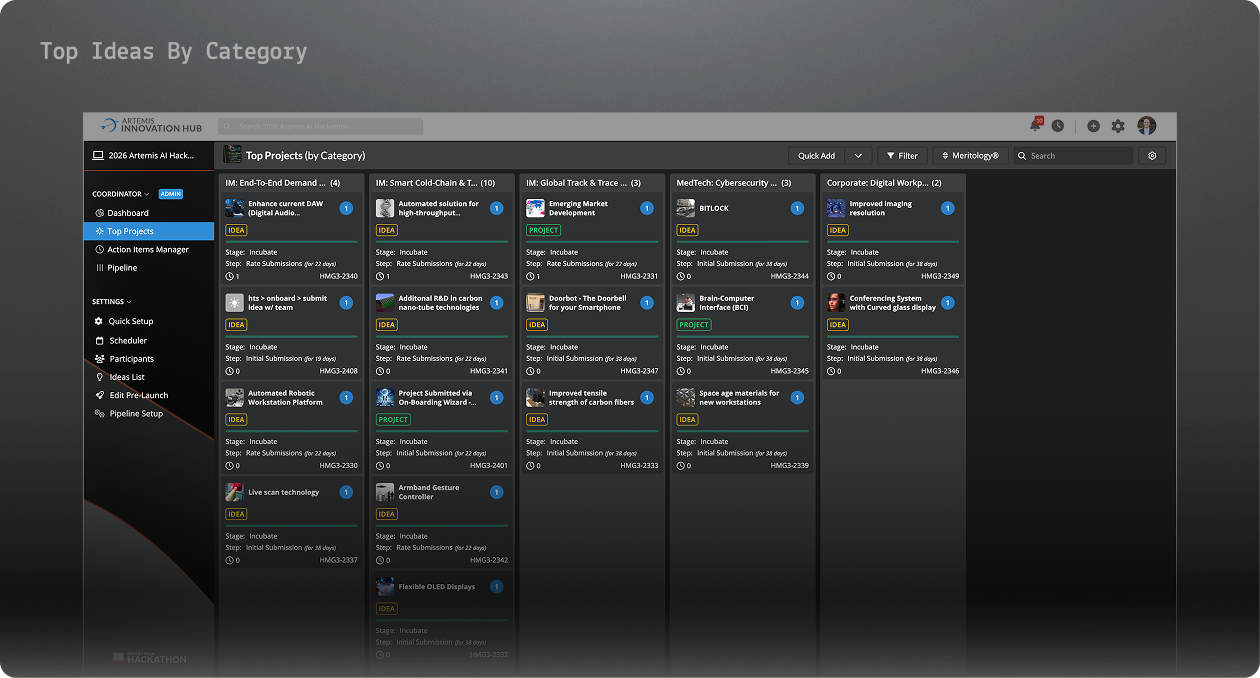Open the Brain-Computer Interface (BCI) card title

click(727, 303)
